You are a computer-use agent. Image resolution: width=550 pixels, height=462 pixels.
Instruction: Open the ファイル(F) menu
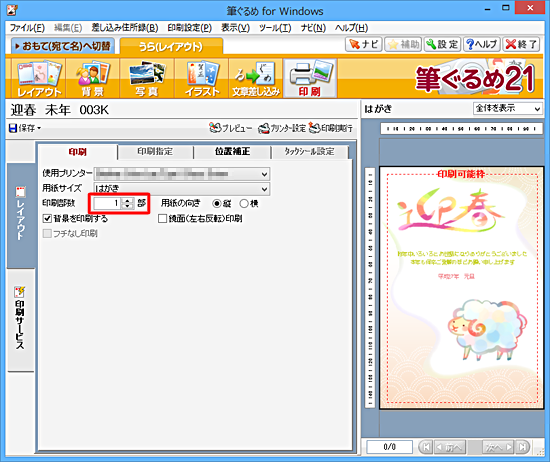(27, 28)
